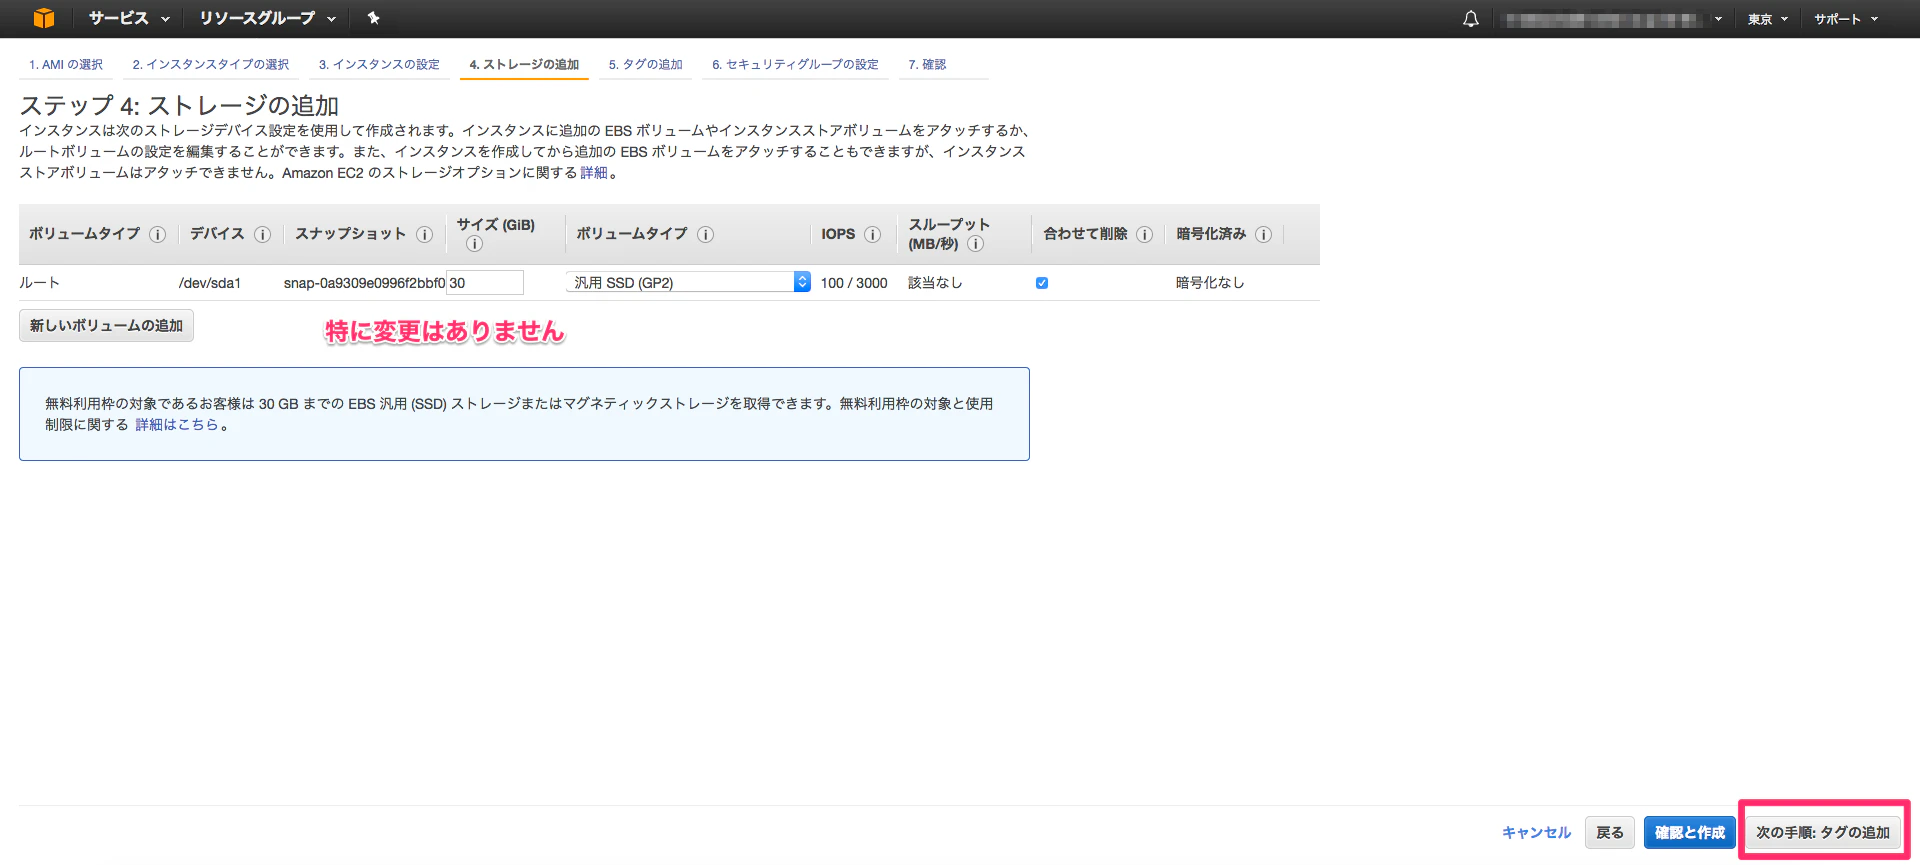Open the サポート dropdown

(1846, 19)
